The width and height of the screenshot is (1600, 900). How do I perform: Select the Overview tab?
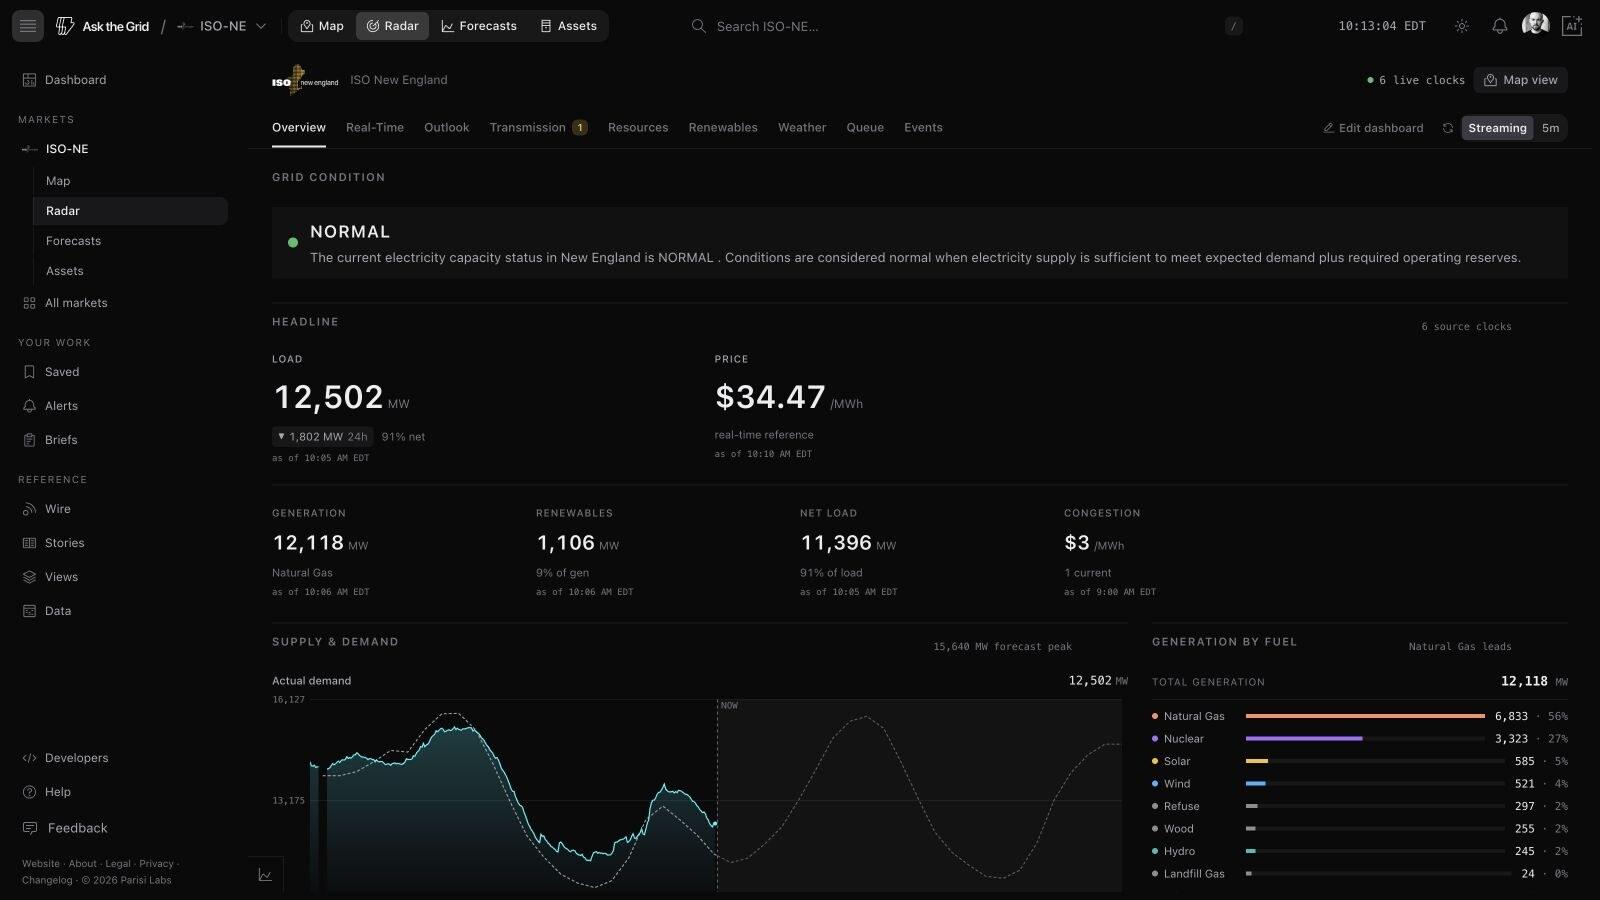click(299, 128)
